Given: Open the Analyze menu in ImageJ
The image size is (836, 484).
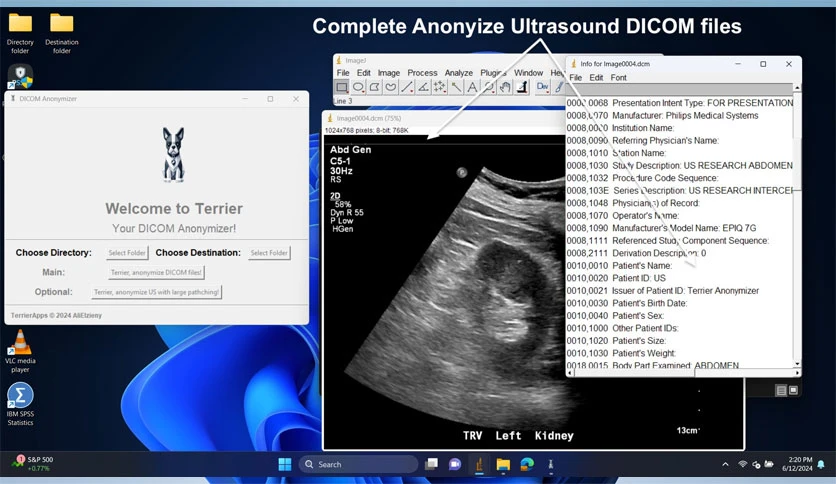Looking at the screenshot, I should point(459,72).
